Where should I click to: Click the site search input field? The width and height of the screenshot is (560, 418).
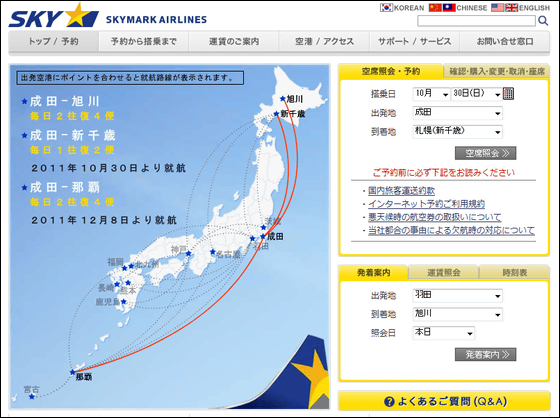coord(476,21)
